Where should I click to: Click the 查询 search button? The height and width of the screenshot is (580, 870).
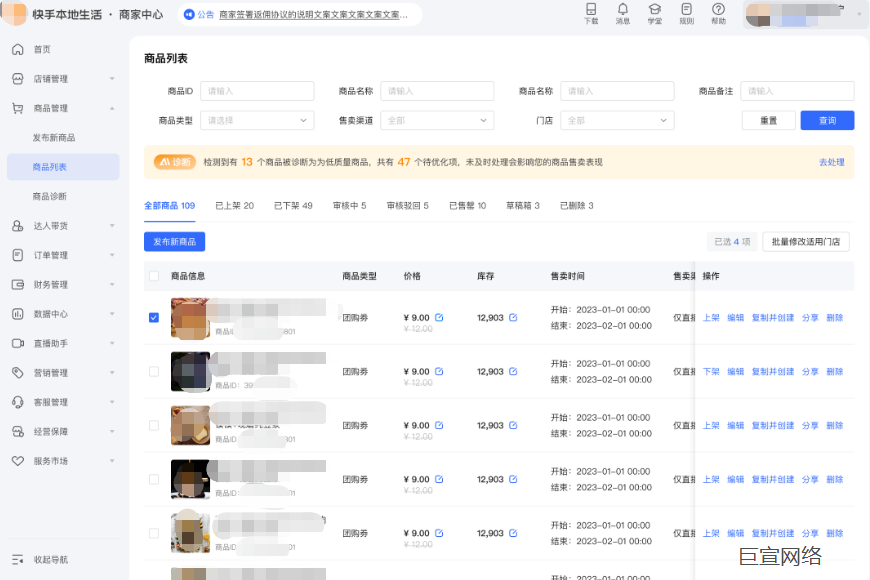click(x=827, y=120)
